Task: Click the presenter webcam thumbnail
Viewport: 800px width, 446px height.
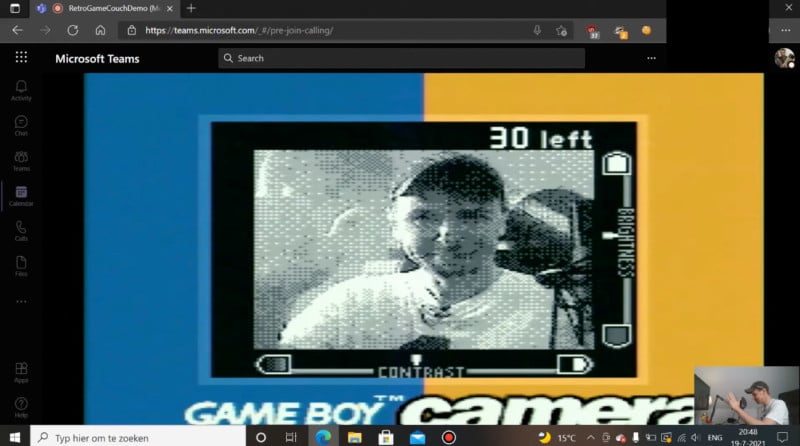Action: point(746,395)
